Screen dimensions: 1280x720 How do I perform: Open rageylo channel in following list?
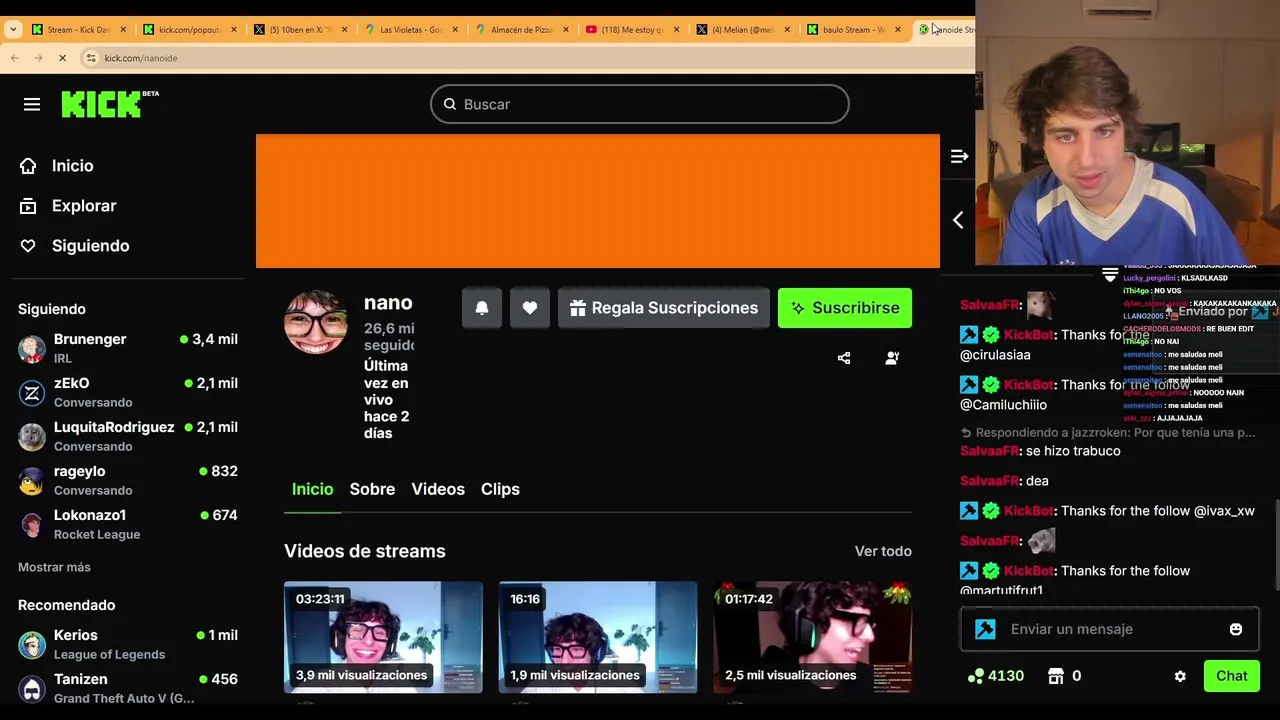click(128, 480)
